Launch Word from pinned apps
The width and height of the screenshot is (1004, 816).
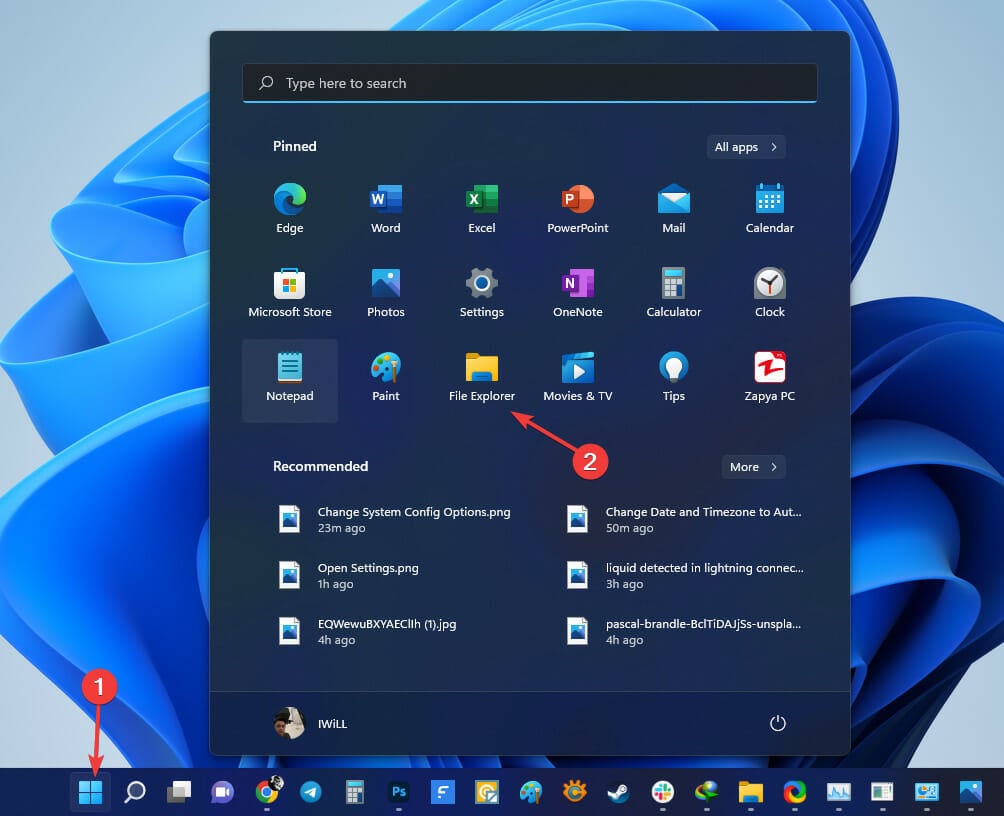[385, 209]
